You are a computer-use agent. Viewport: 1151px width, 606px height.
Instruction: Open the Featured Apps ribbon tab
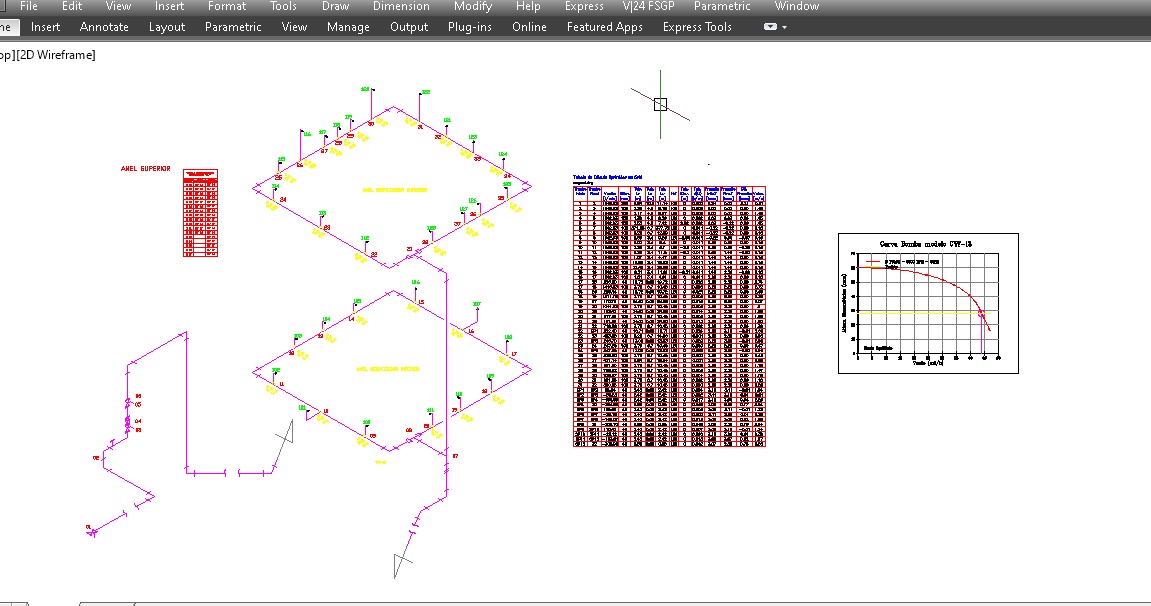click(x=604, y=27)
